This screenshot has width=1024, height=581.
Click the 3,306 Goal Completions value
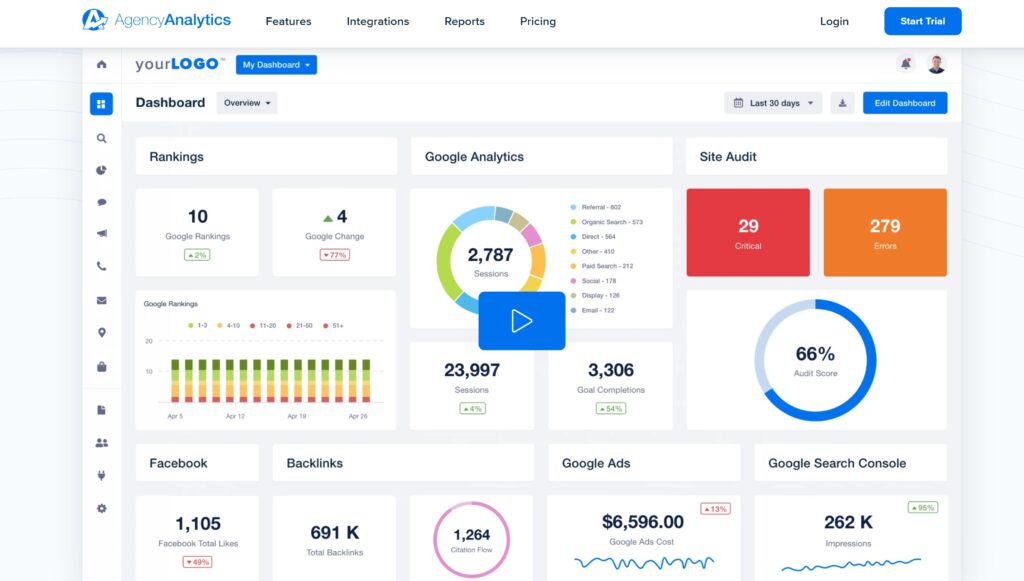(x=611, y=370)
